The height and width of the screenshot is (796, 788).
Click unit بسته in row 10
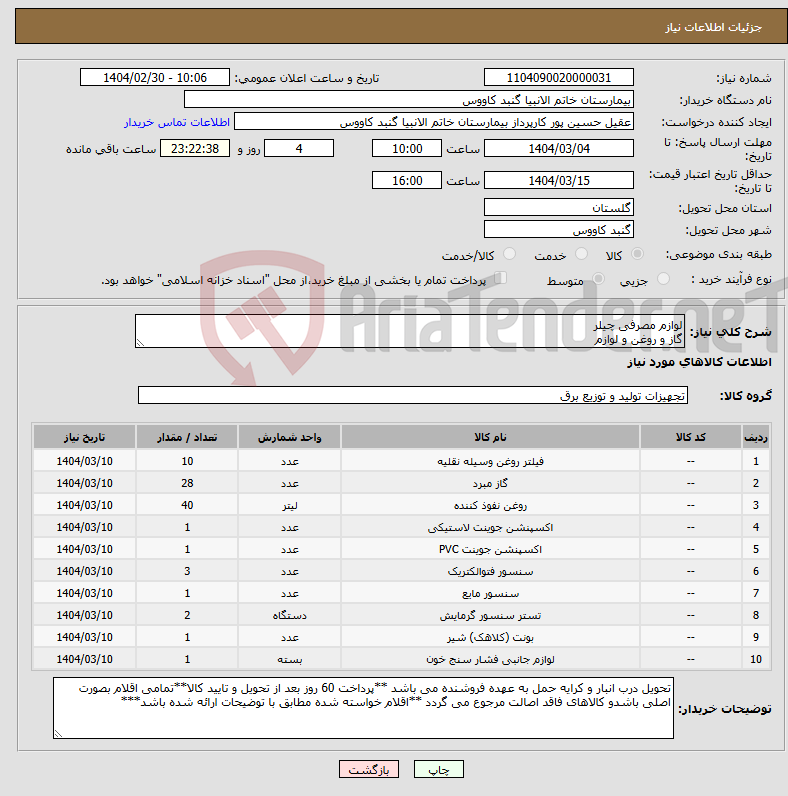pos(289,659)
